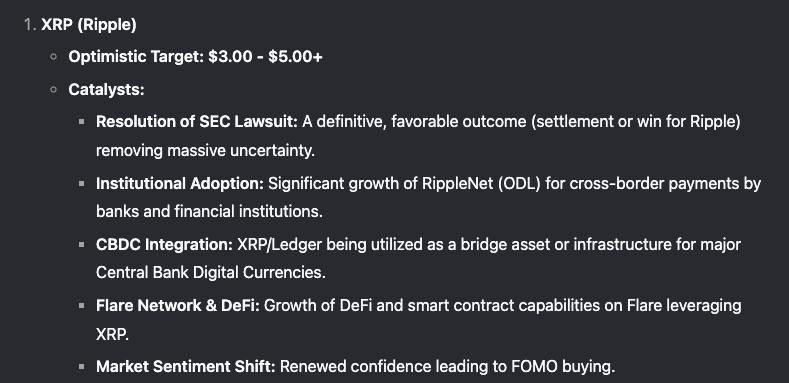789x383 pixels.
Task: Click the "CBDC Integration:" bold text
Action: pos(165,245)
